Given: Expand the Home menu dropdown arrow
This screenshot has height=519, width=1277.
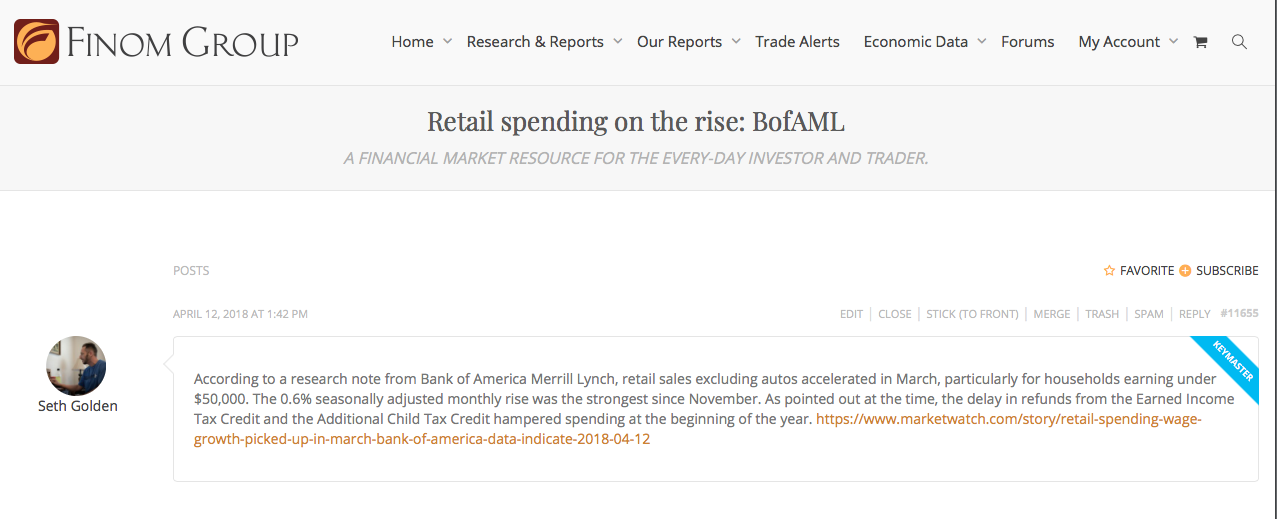Looking at the screenshot, I should point(447,41).
